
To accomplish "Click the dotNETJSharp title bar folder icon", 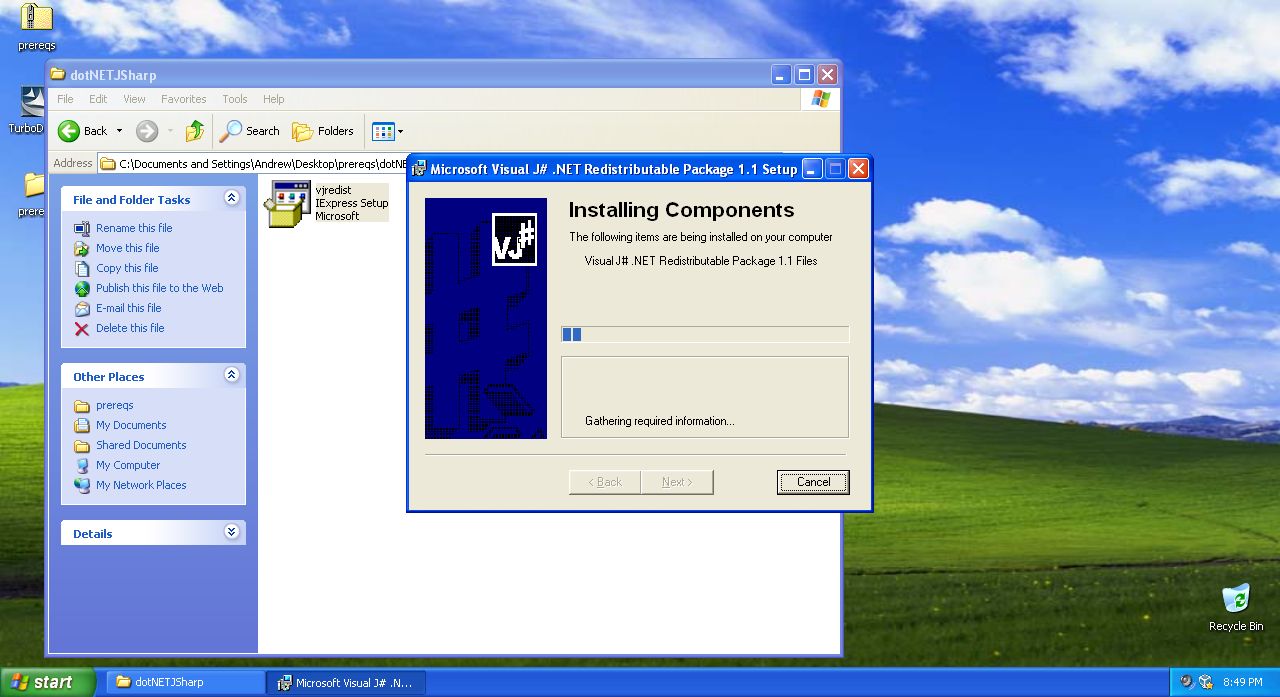I will [59, 75].
